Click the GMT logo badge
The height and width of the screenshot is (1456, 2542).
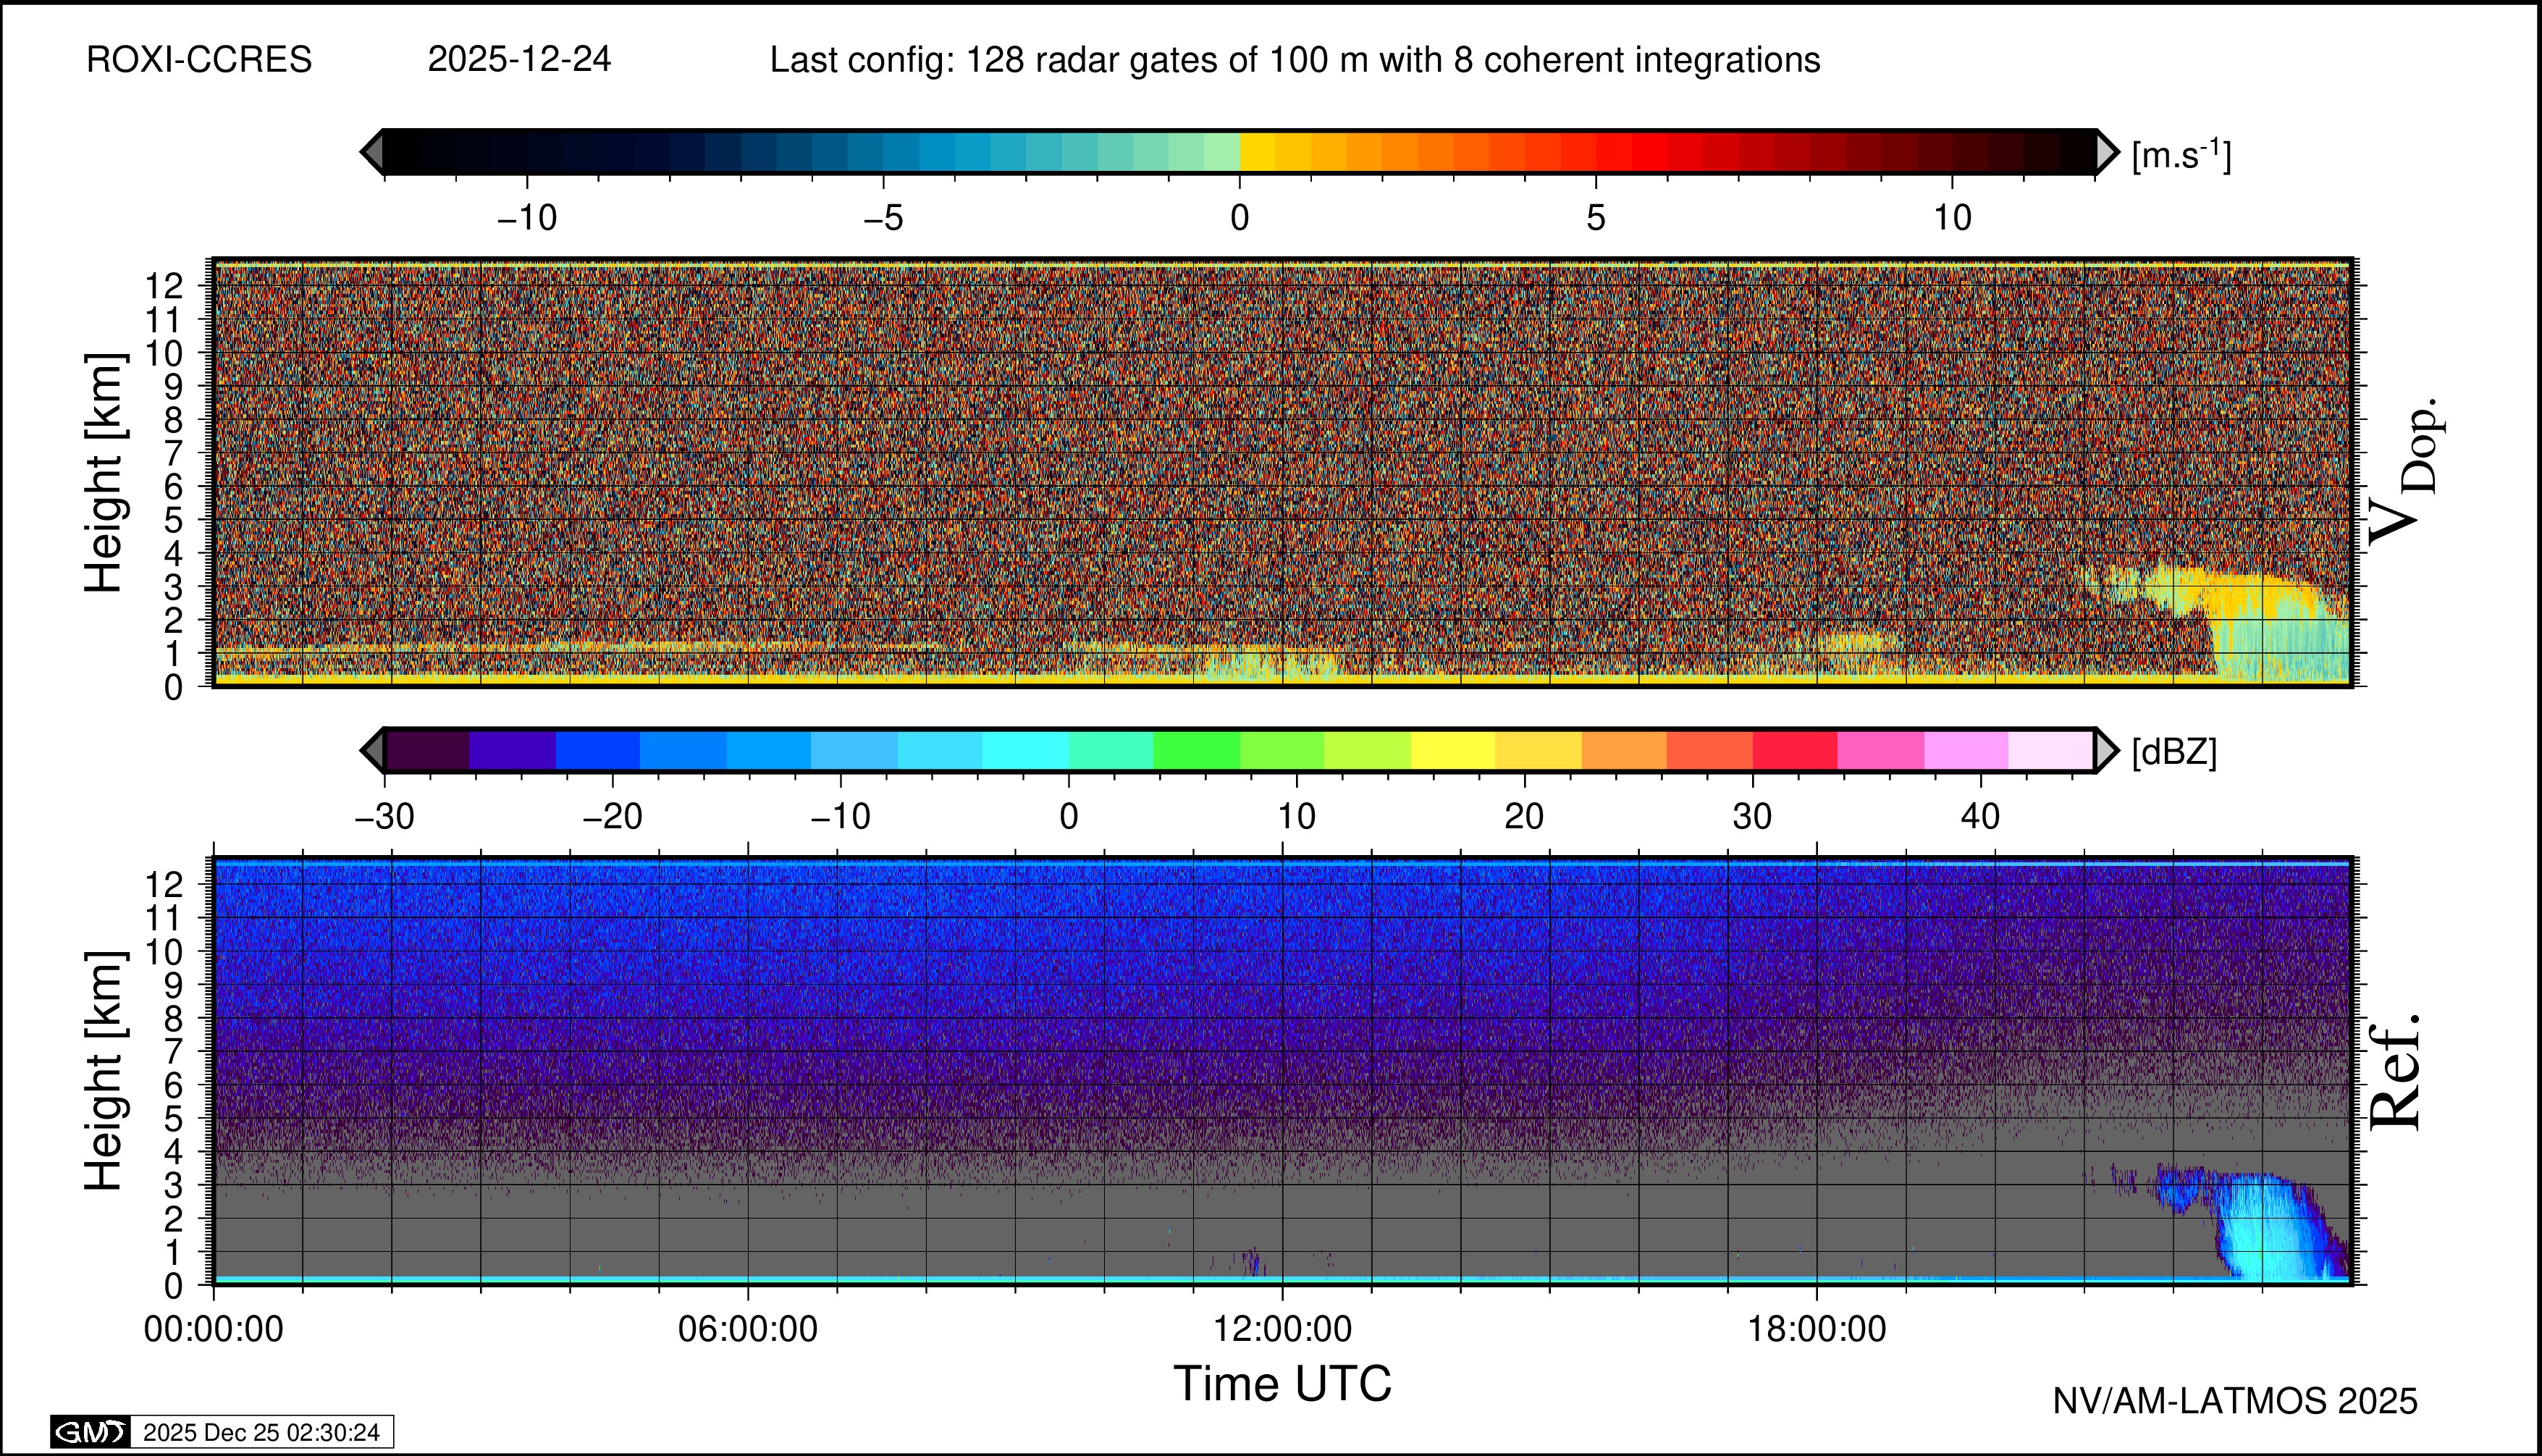point(90,1432)
